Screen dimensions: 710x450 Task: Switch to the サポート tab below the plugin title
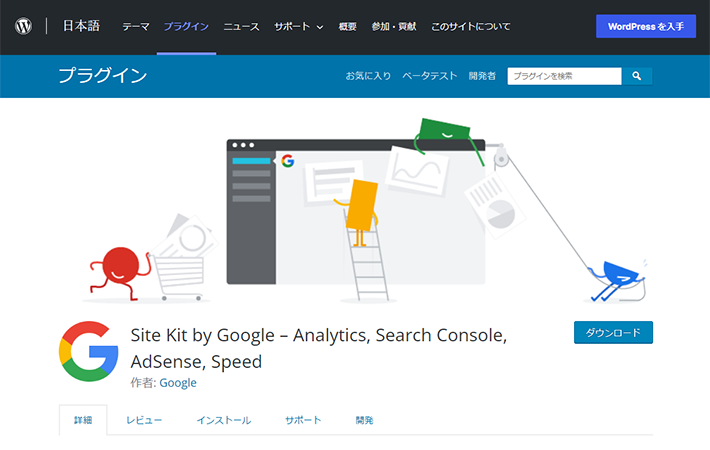pyautogui.click(x=303, y=420)
